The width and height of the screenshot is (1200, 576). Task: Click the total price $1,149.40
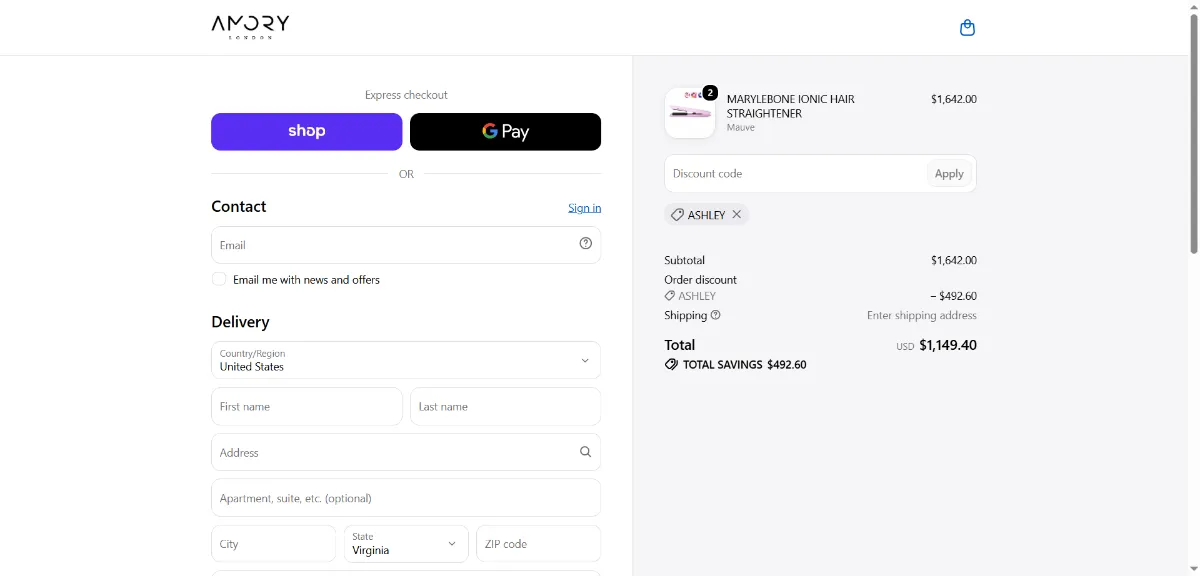tap(948, 345)
